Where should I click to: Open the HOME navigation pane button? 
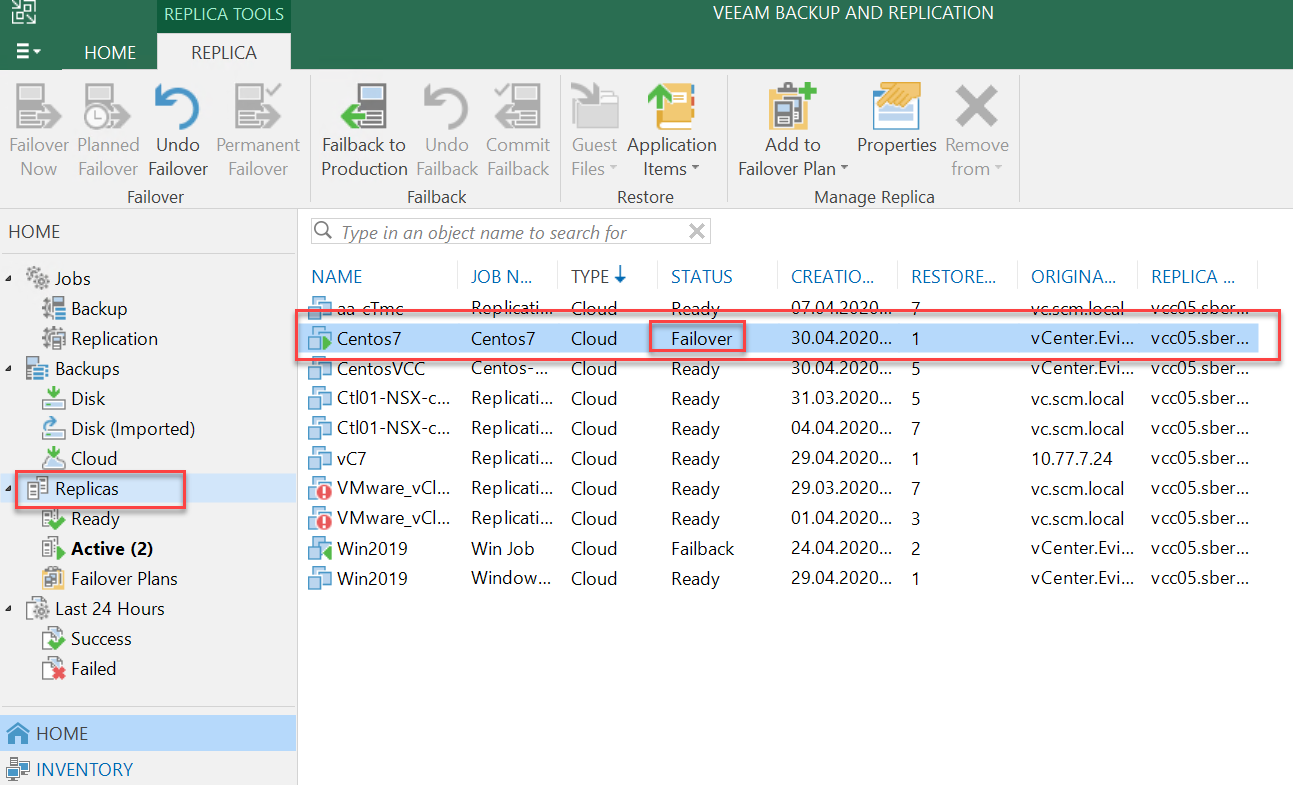[148, 733]
